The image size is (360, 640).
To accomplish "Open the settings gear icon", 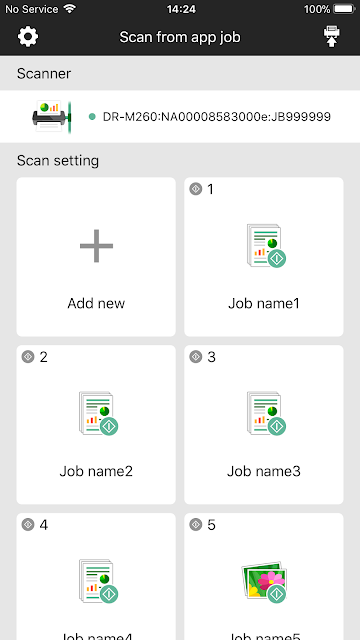I will click(28, 37).
